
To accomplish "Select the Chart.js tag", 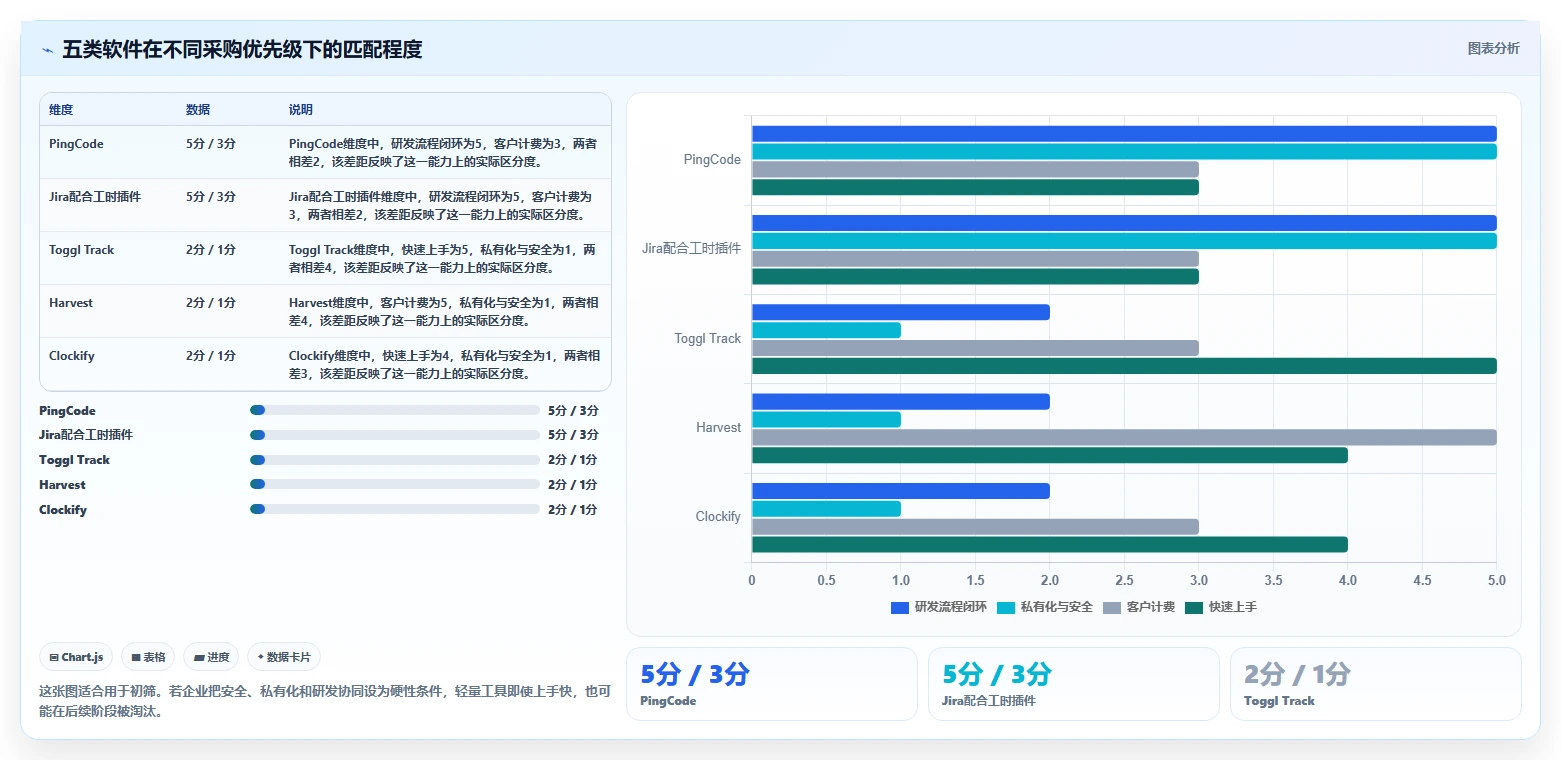I will coord(76,657).
